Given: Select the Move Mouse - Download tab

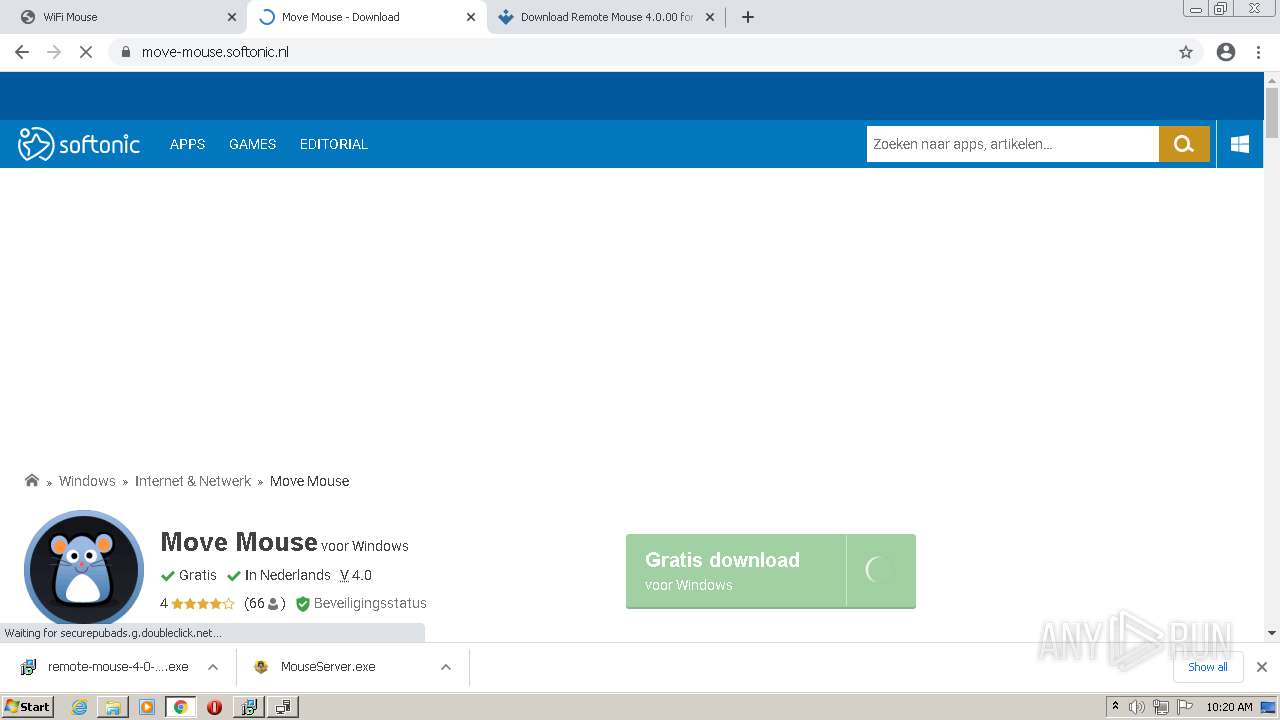Looking at the screenshot, I should 366,17.
